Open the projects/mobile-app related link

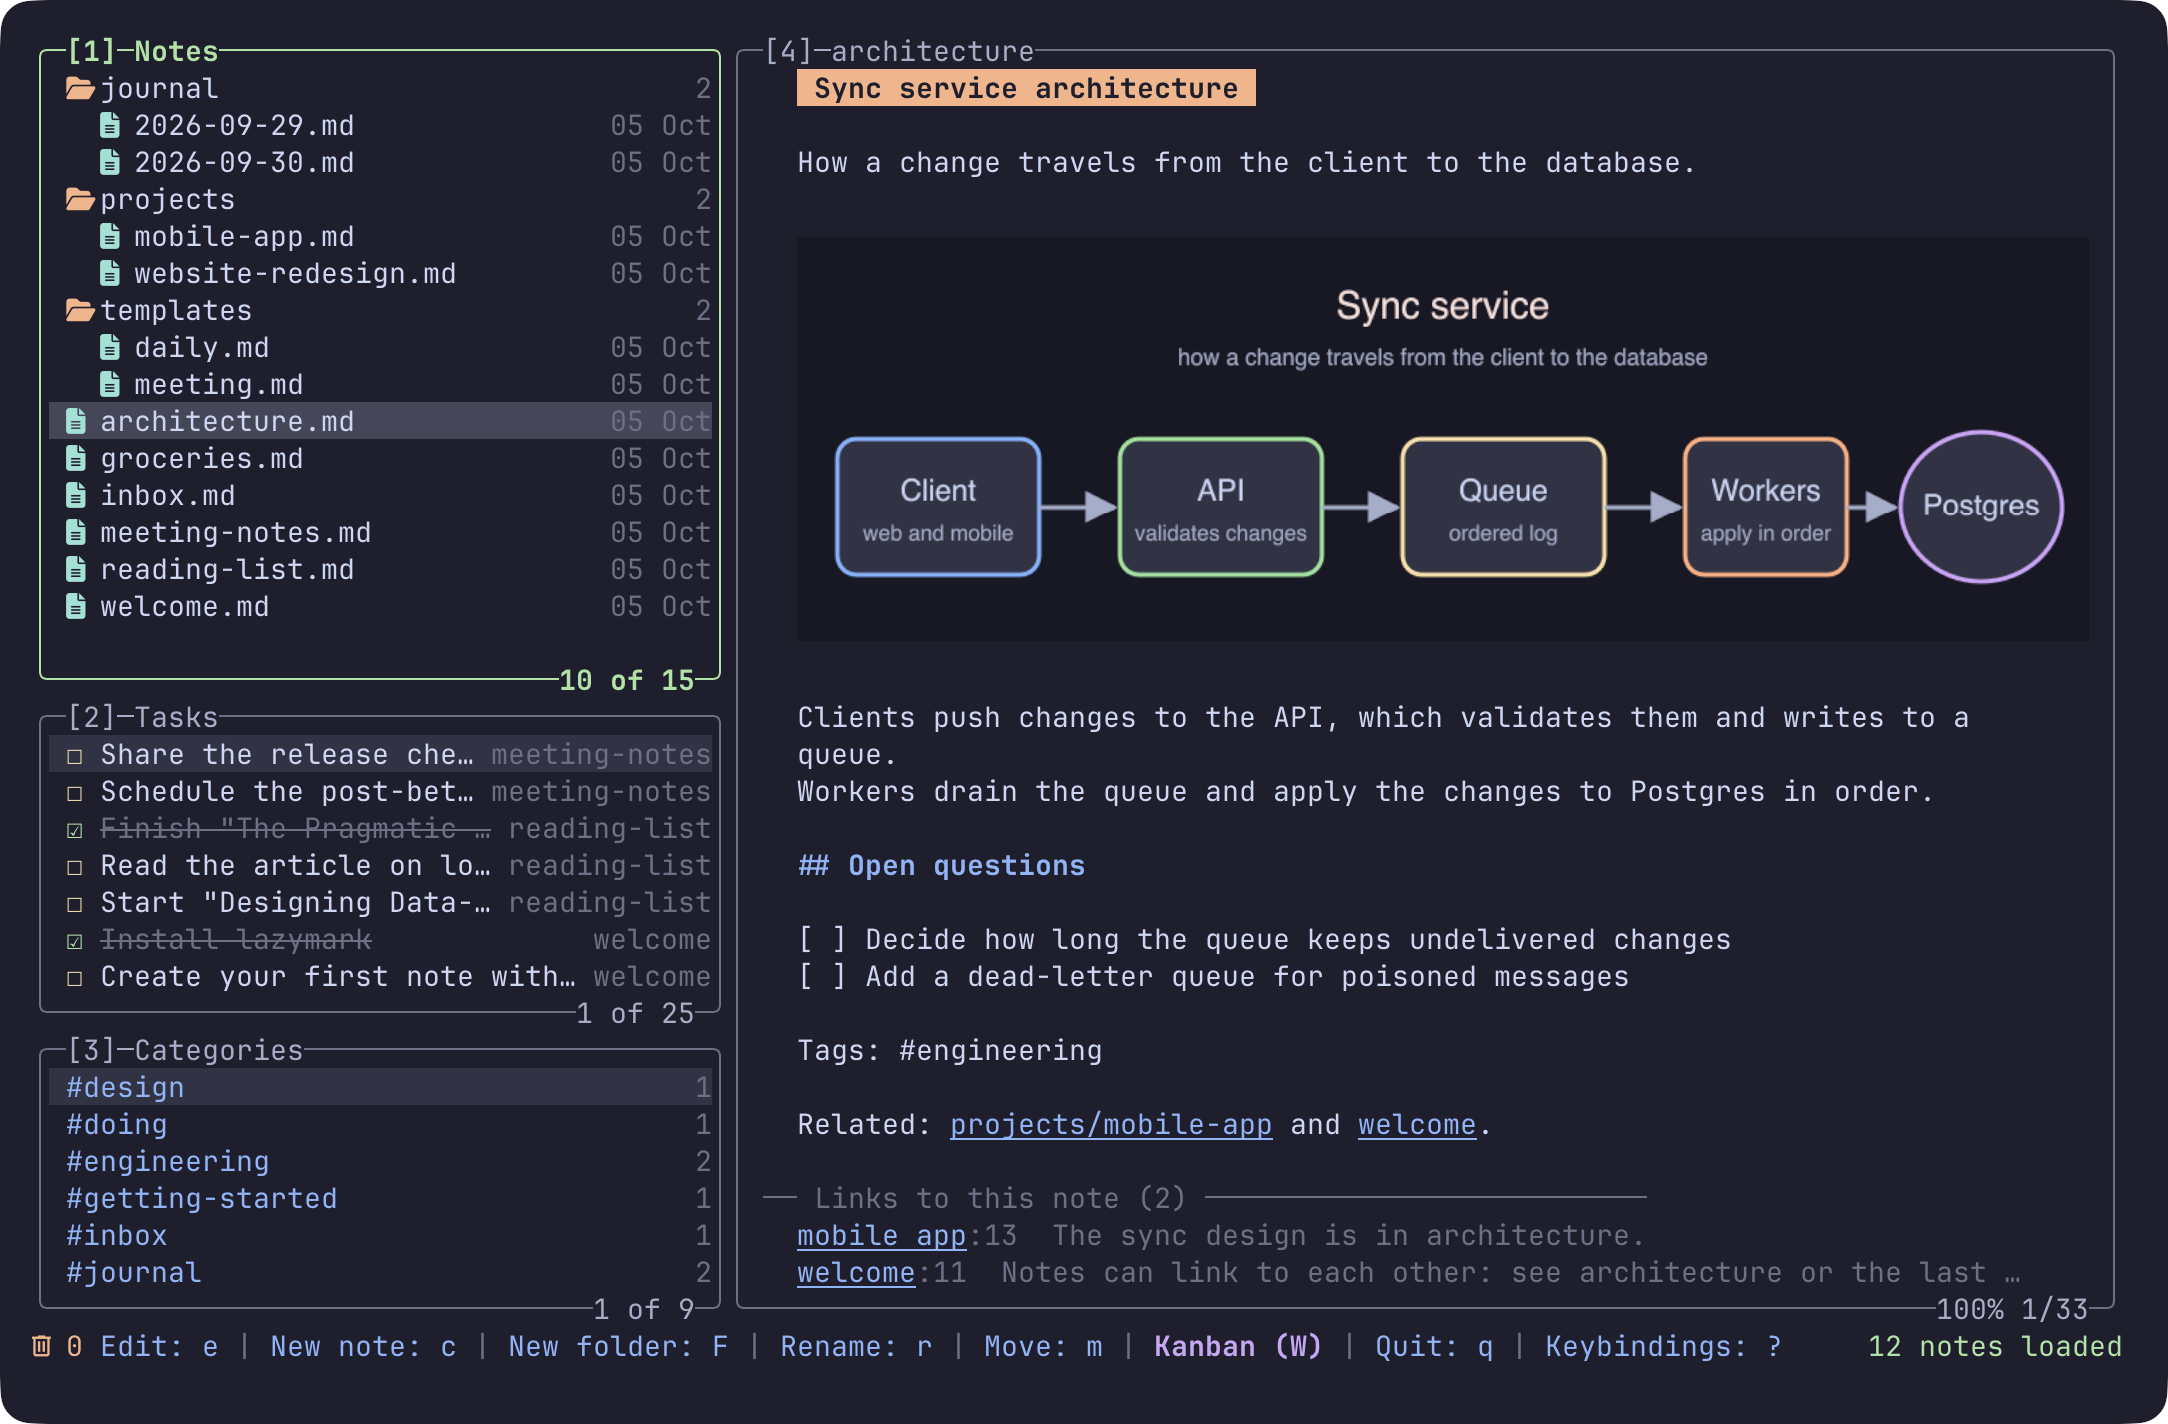point(1111,1125)
